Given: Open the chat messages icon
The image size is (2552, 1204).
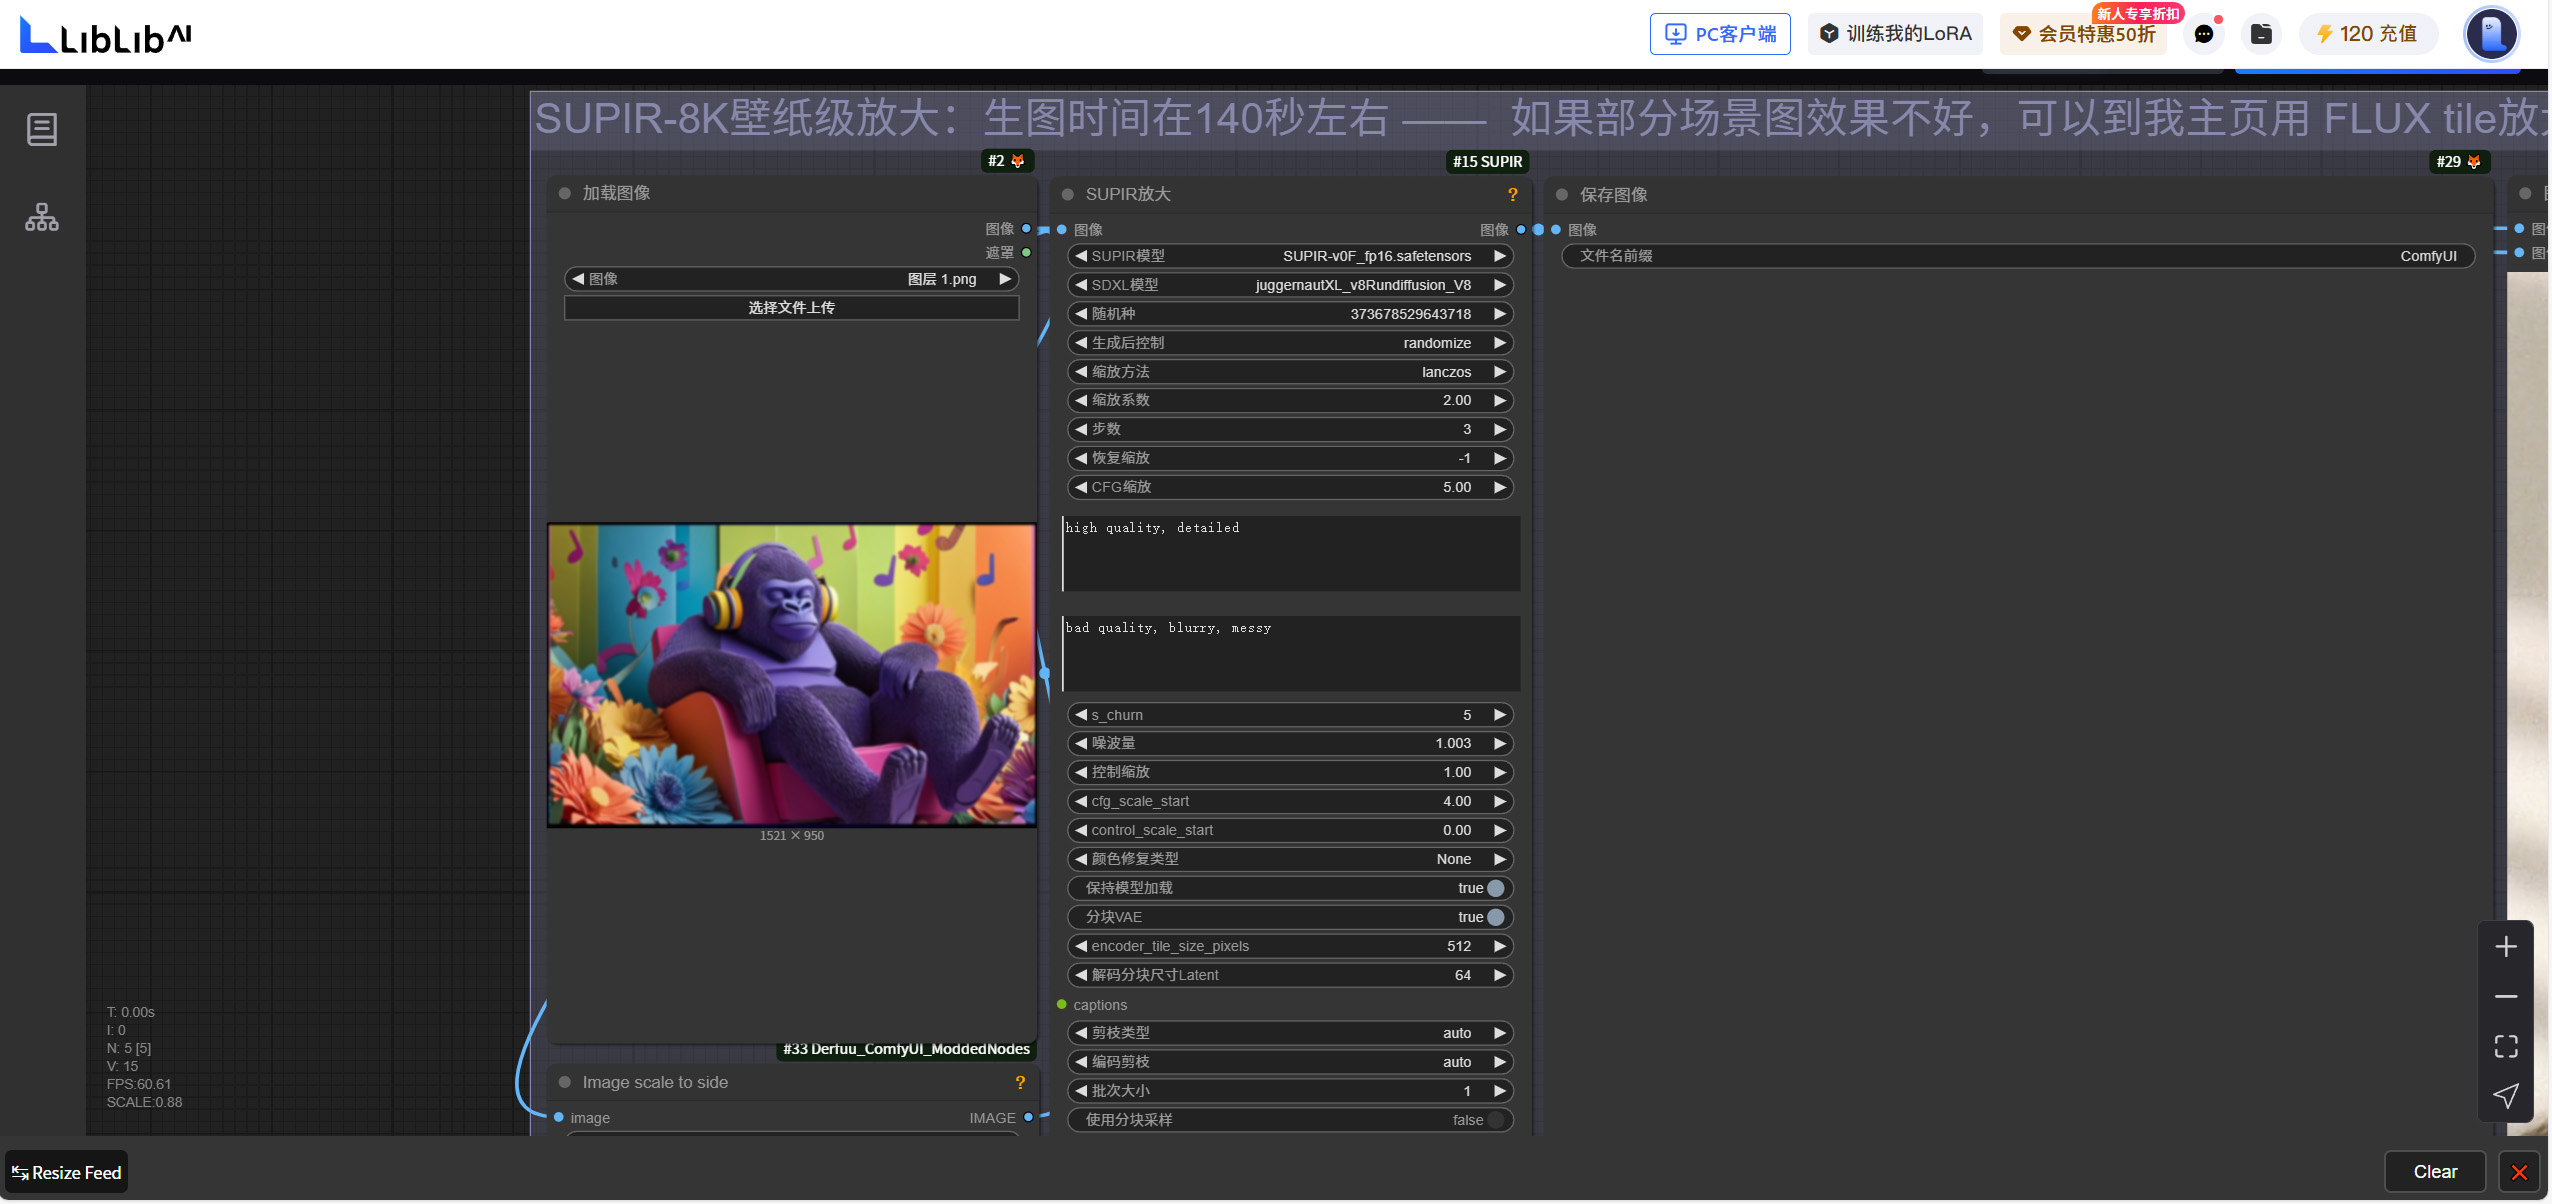Looking at the screenshot, I should pos(2204,34).
